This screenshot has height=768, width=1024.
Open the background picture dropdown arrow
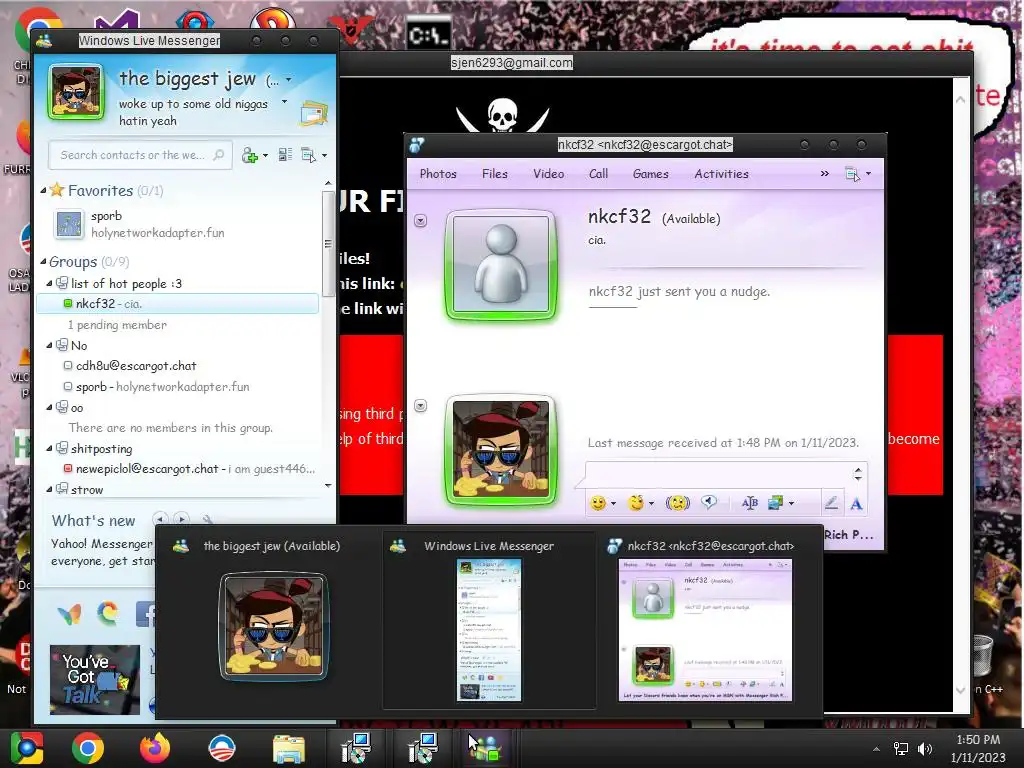click(792, 504)
